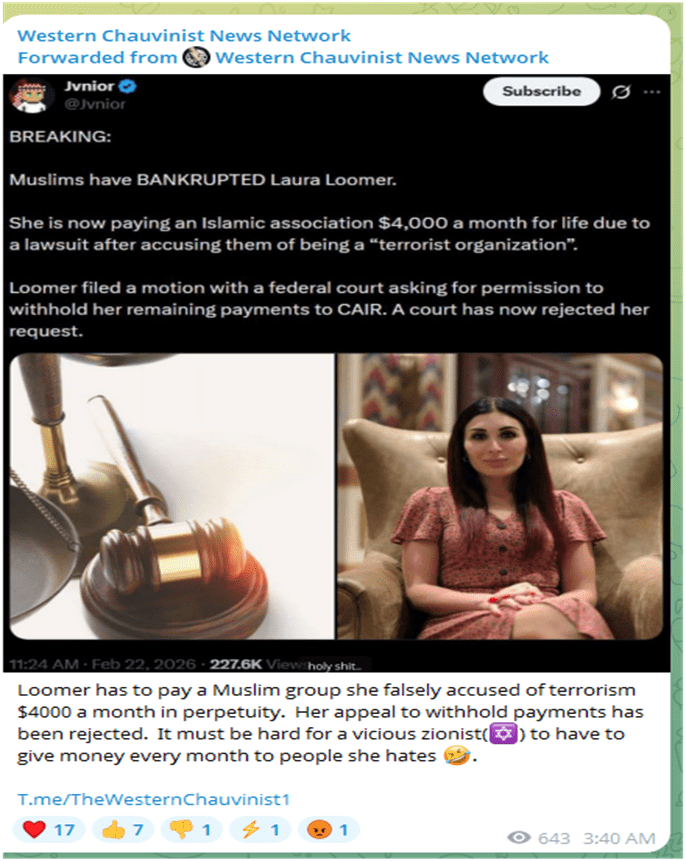The image size is (686, 861).
Task: Click the eye views icon showing 643
Action: [x=519, y=838]
